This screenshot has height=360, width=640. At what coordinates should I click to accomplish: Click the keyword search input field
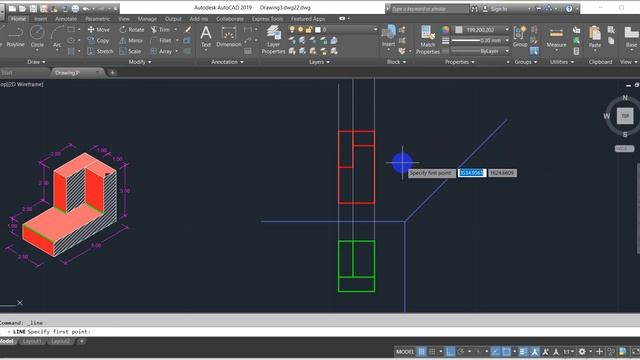coord(429,9)
